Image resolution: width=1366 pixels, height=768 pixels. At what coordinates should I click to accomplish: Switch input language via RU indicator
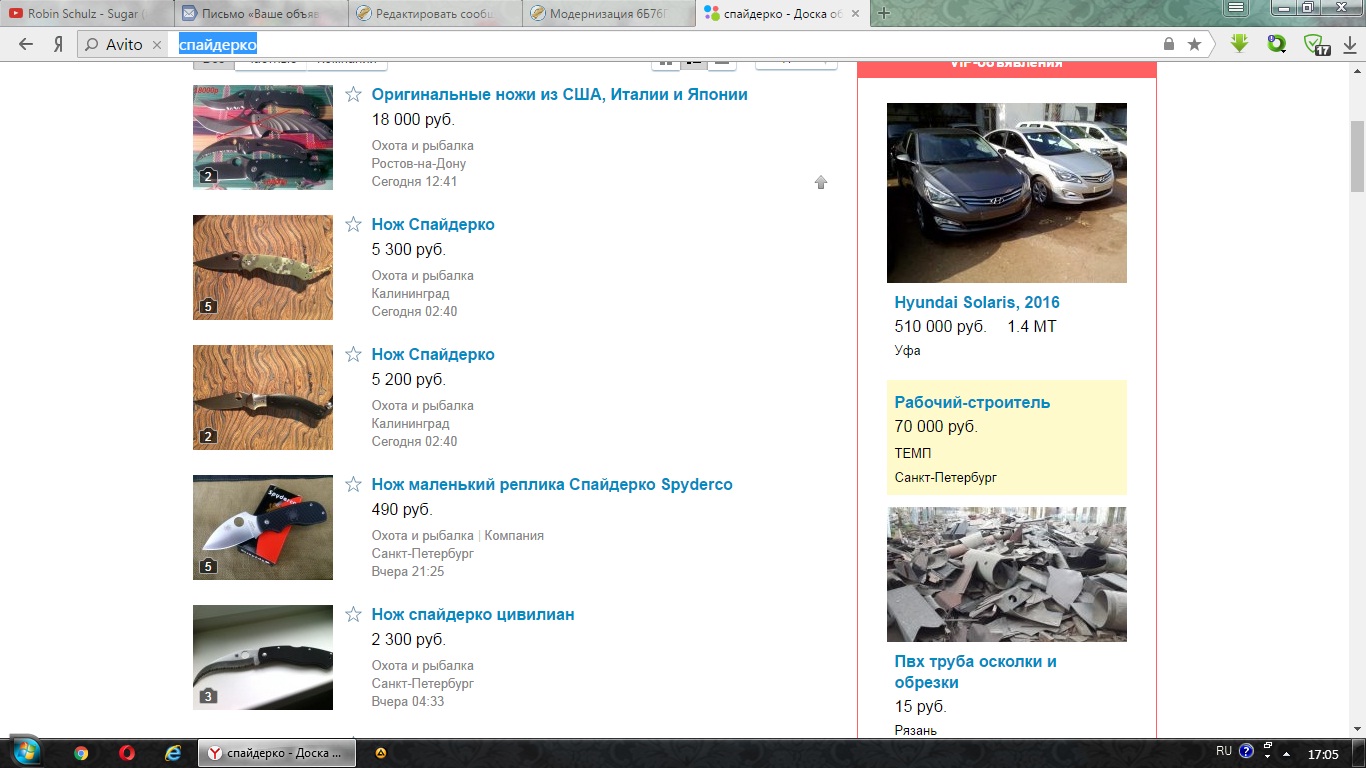[1224, 751]
